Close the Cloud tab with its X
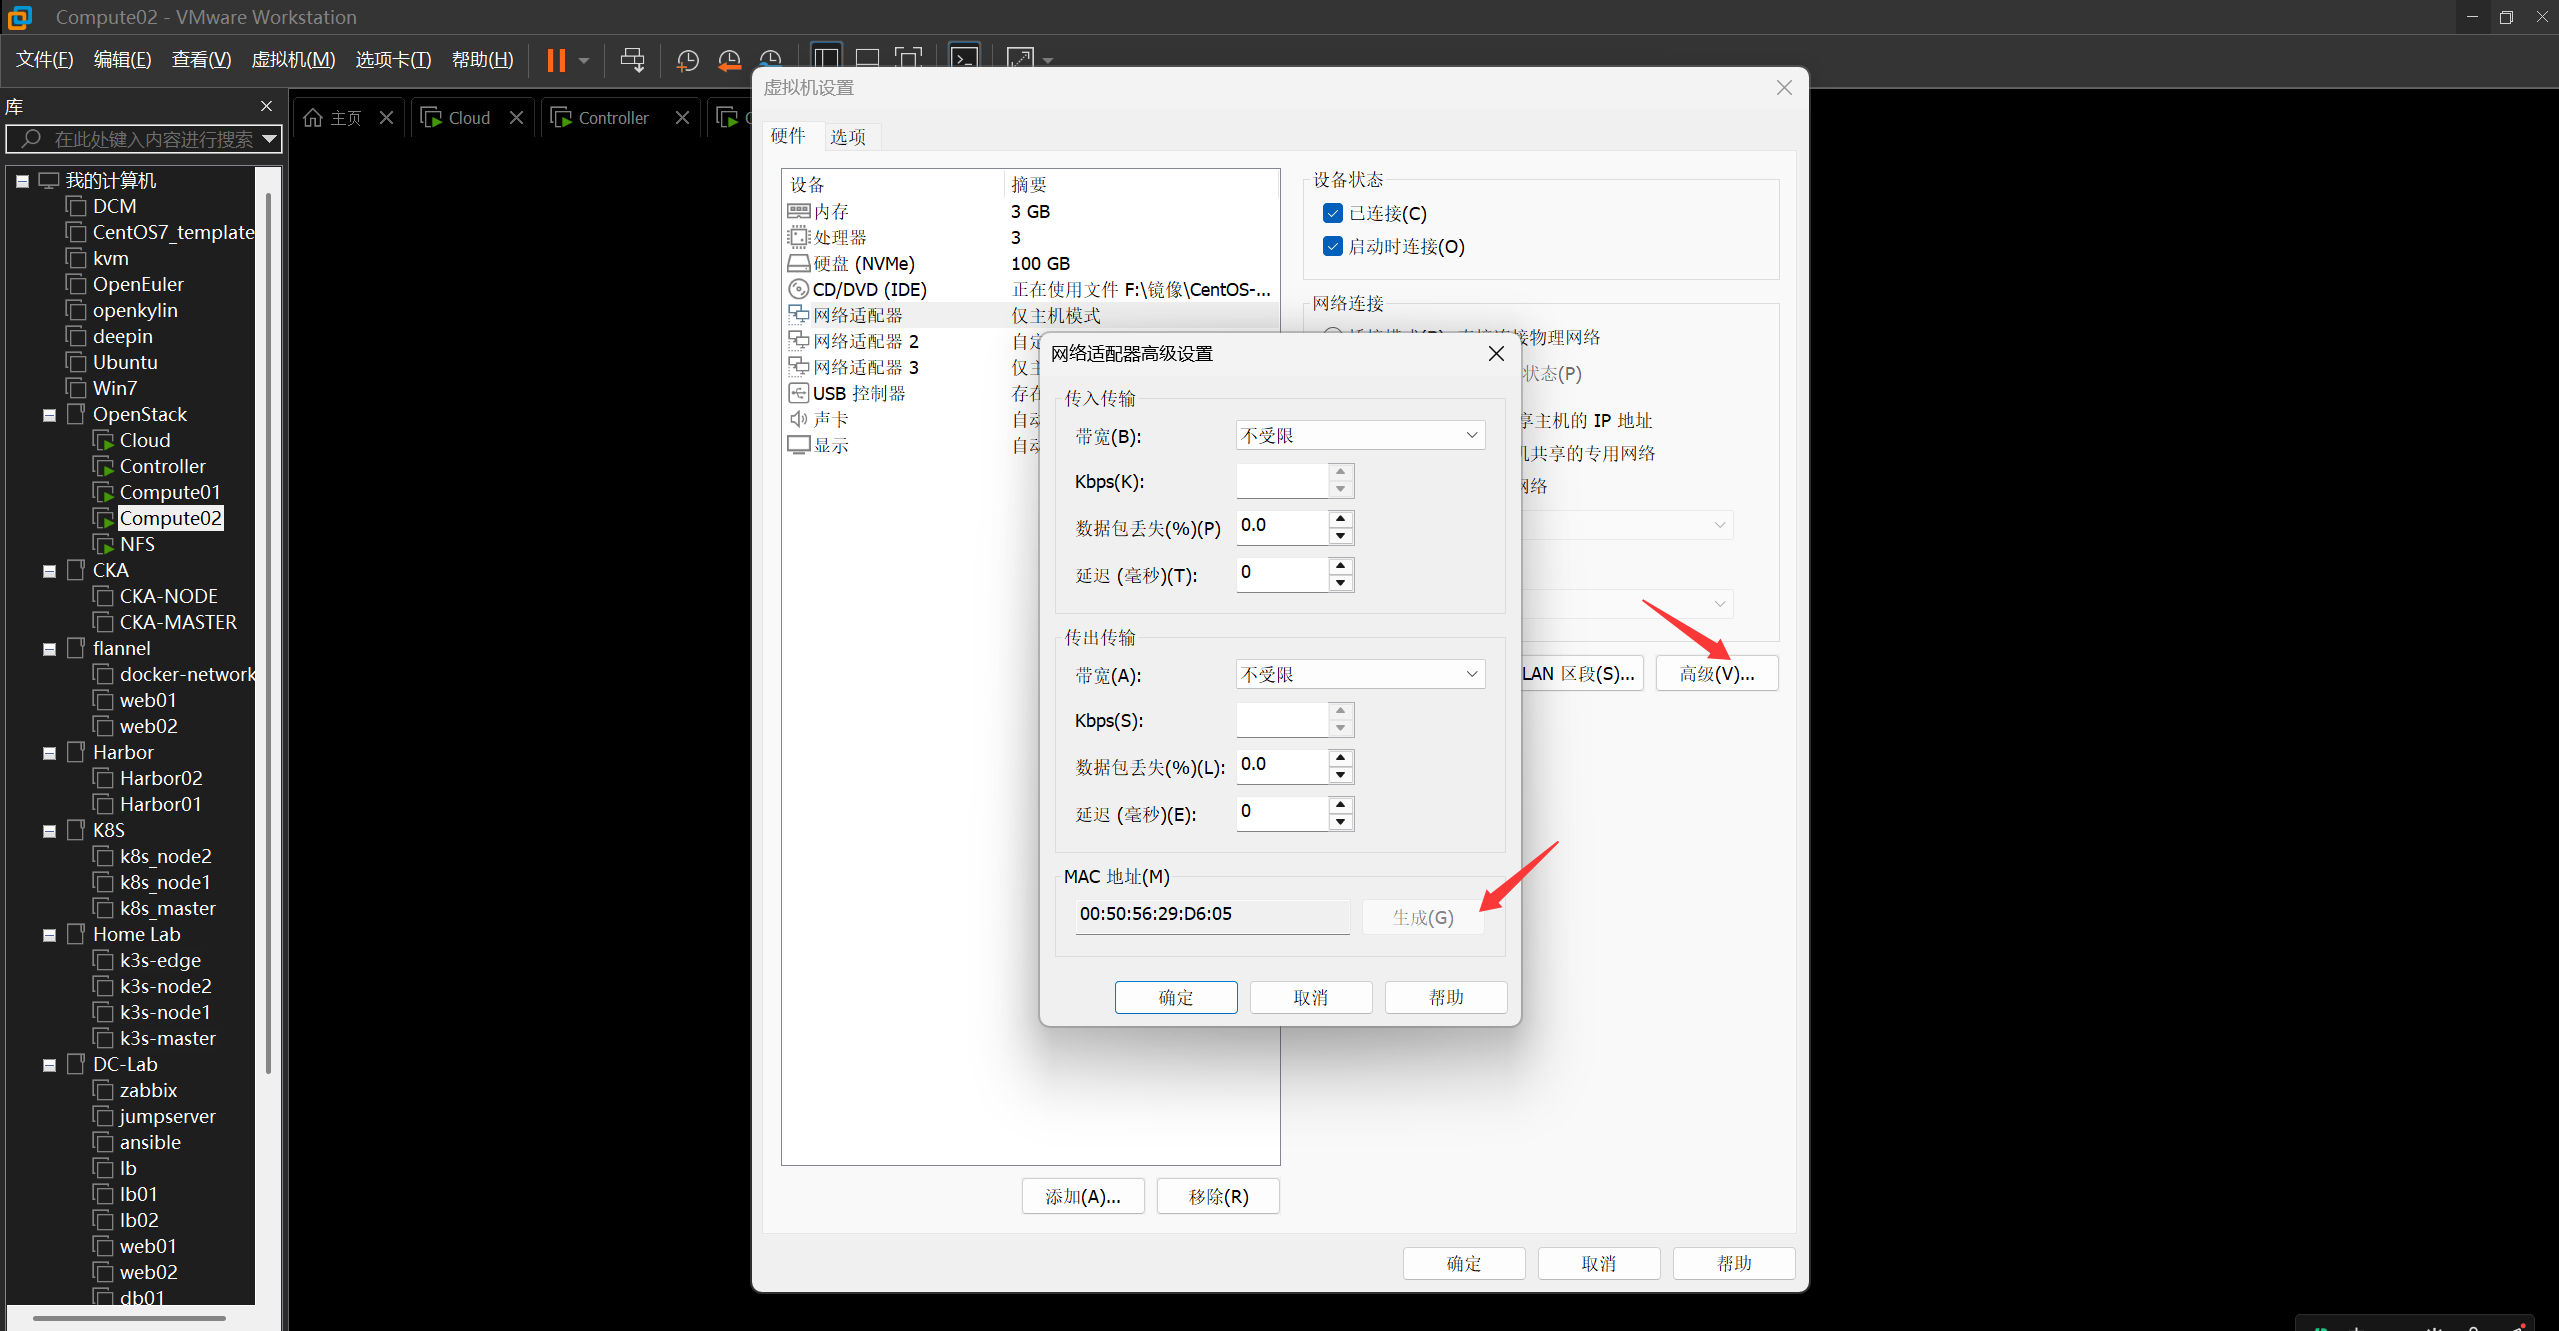This screenshot has width=2559, height=1331. 516,118
